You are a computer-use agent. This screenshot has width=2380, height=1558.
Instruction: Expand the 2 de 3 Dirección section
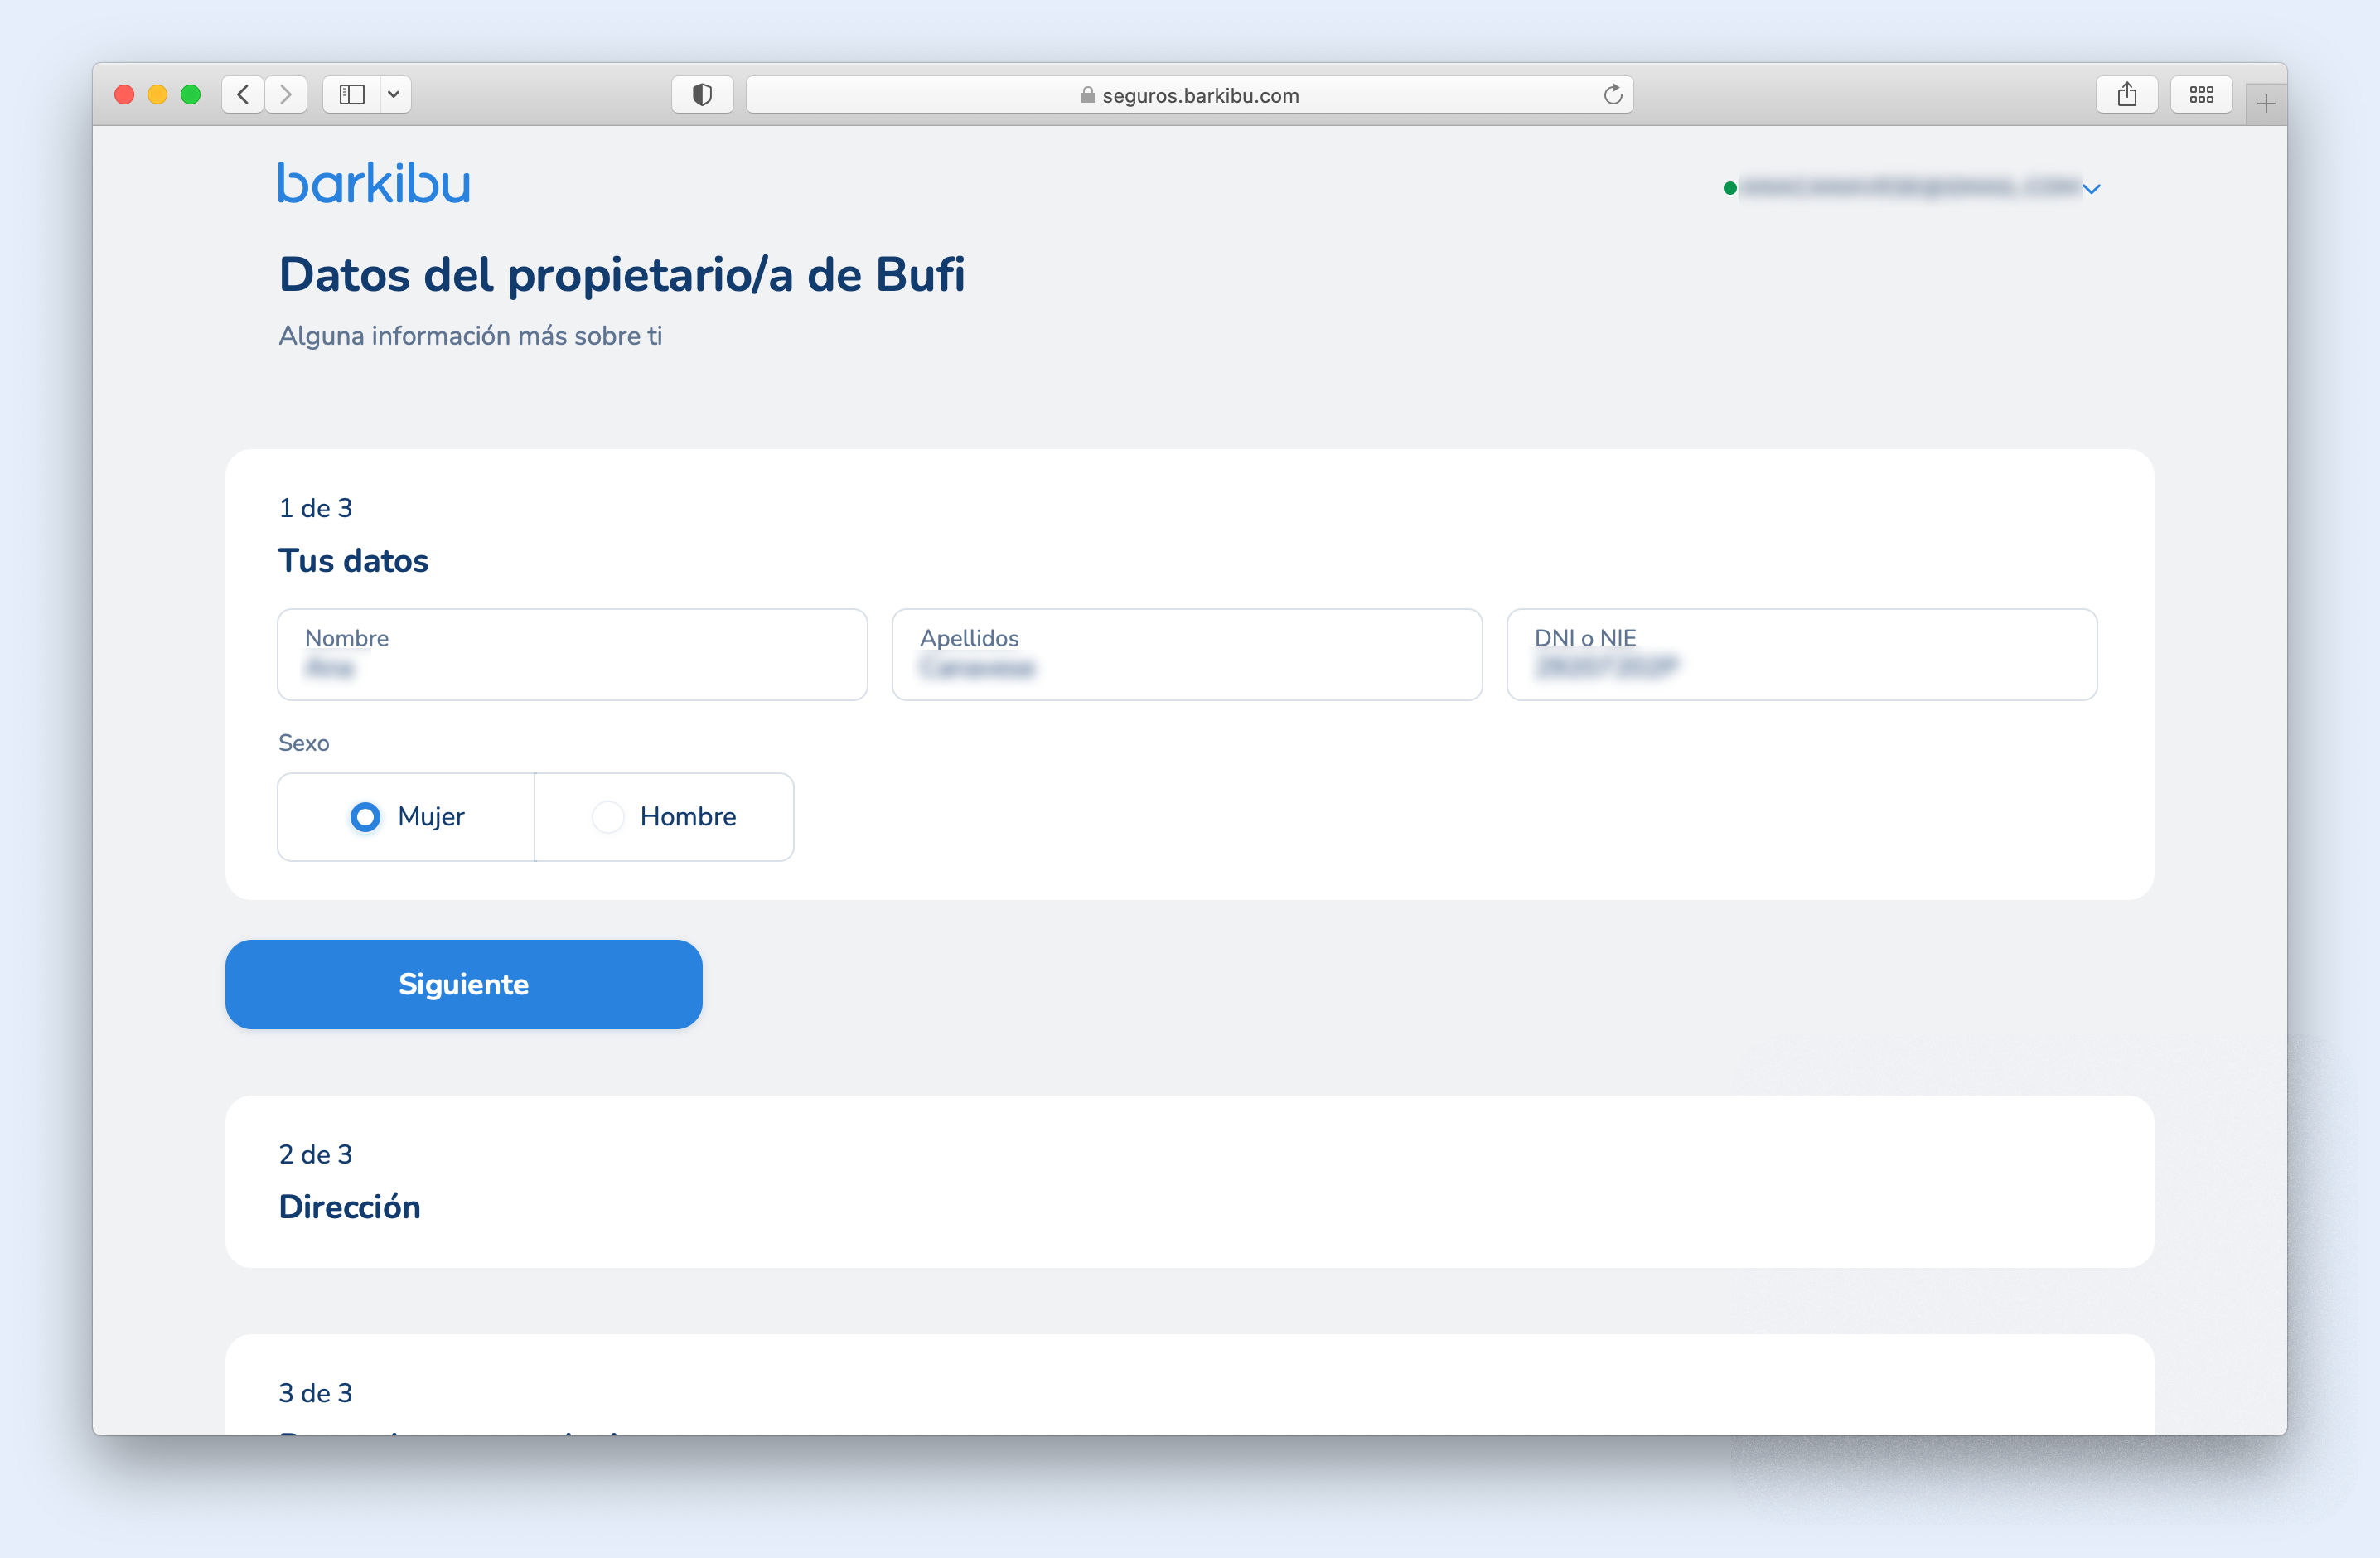point(1188,1181)
